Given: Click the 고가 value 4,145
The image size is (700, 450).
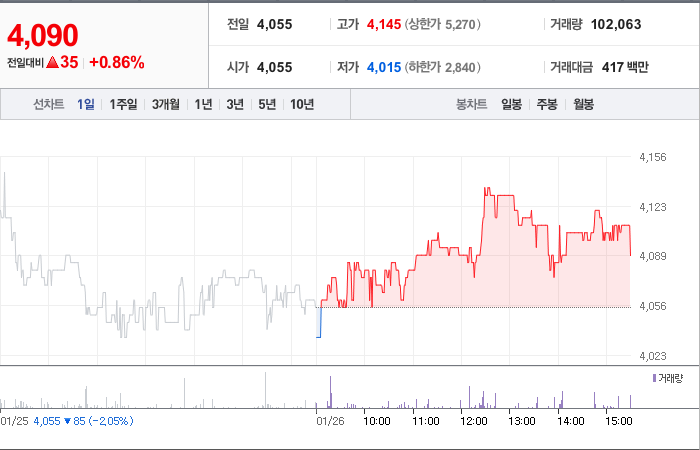Looking at the screenshot, I should click(x=384, y=24).
